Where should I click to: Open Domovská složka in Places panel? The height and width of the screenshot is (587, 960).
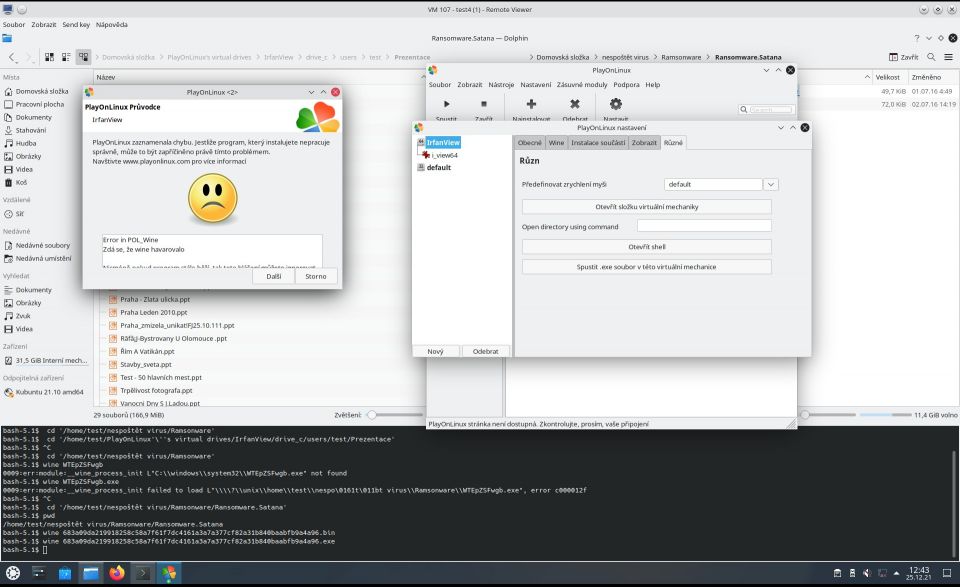coord(42,91)
